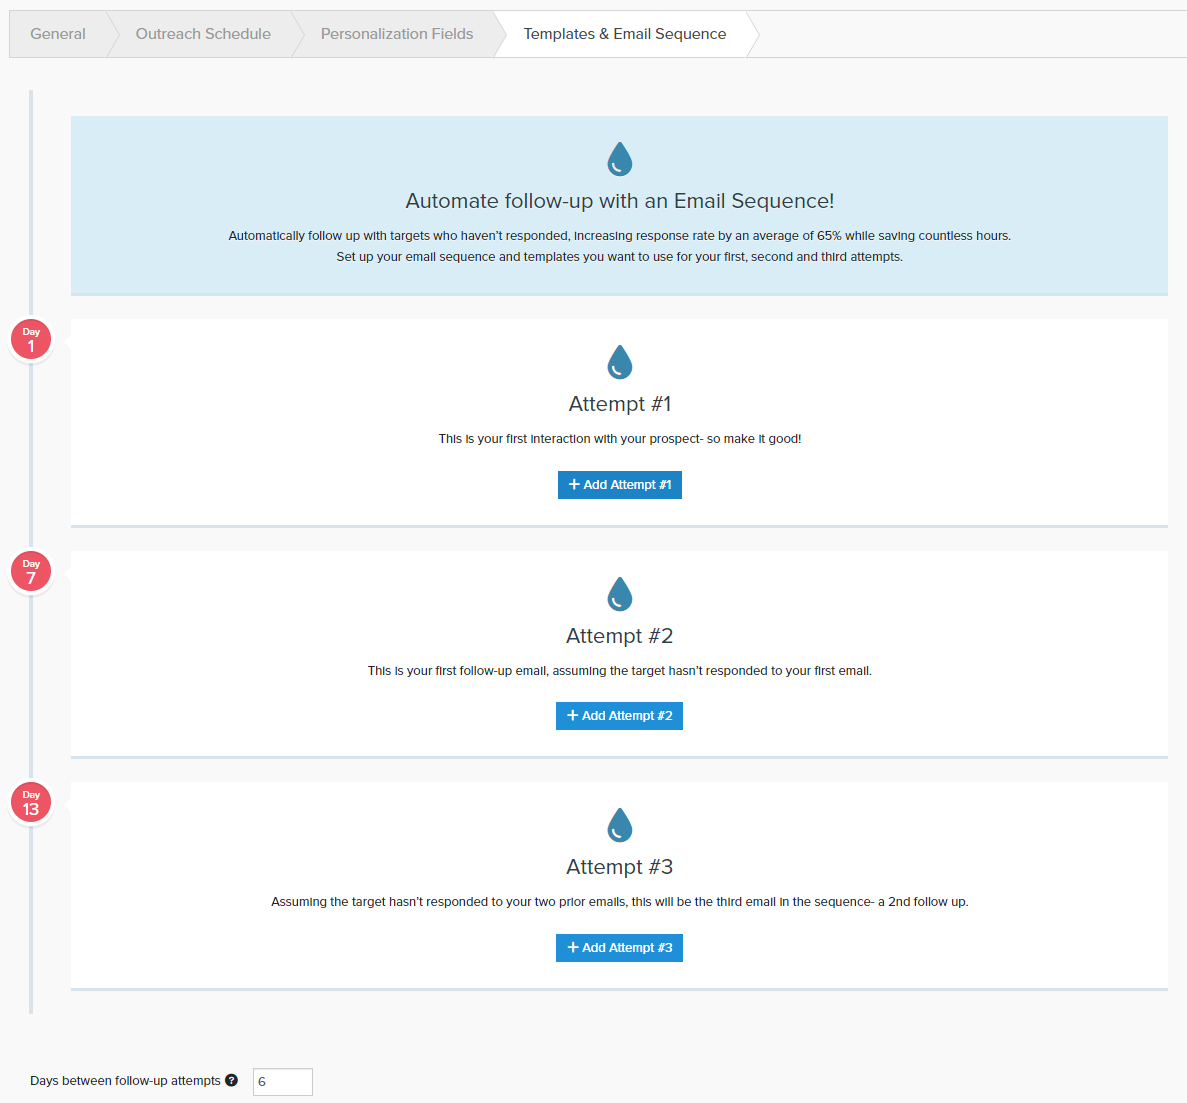Click the plus sign on Add Attempt #2
Viewport: 1187px width, 1103px height.
coord(572,715)
